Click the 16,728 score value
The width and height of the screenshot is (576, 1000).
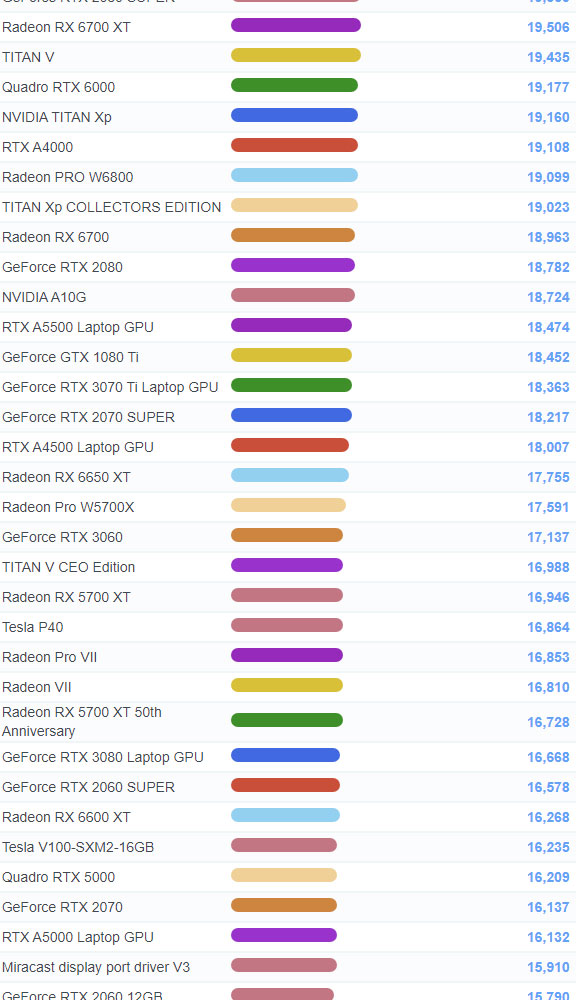[548, 722]
